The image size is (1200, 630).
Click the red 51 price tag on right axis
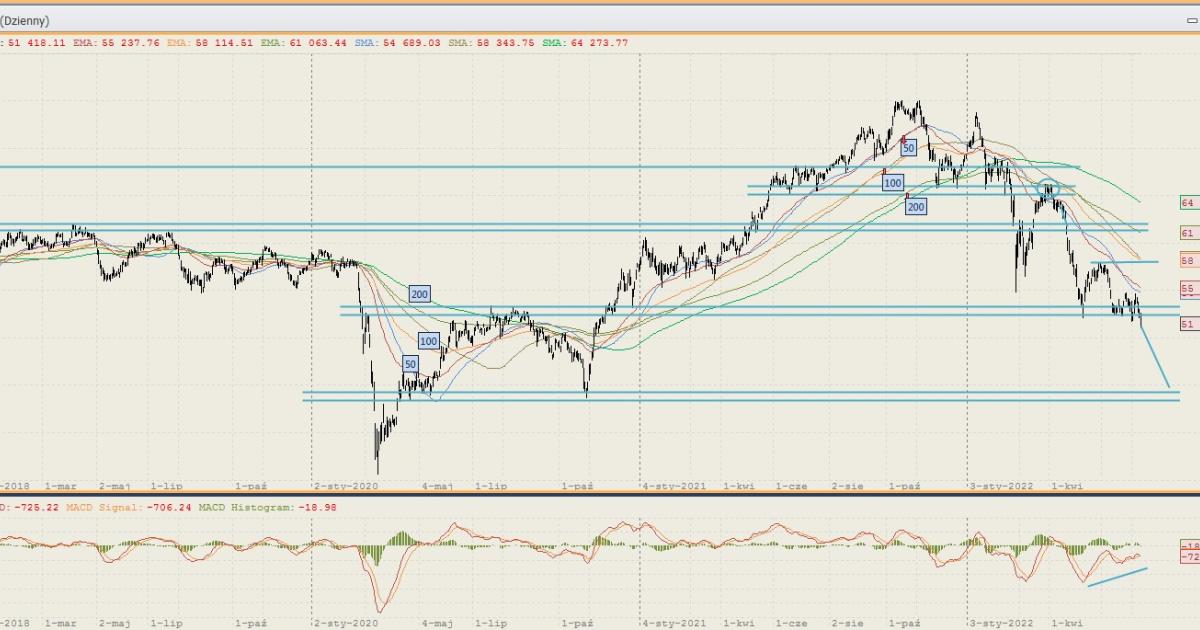(1188, 324)
